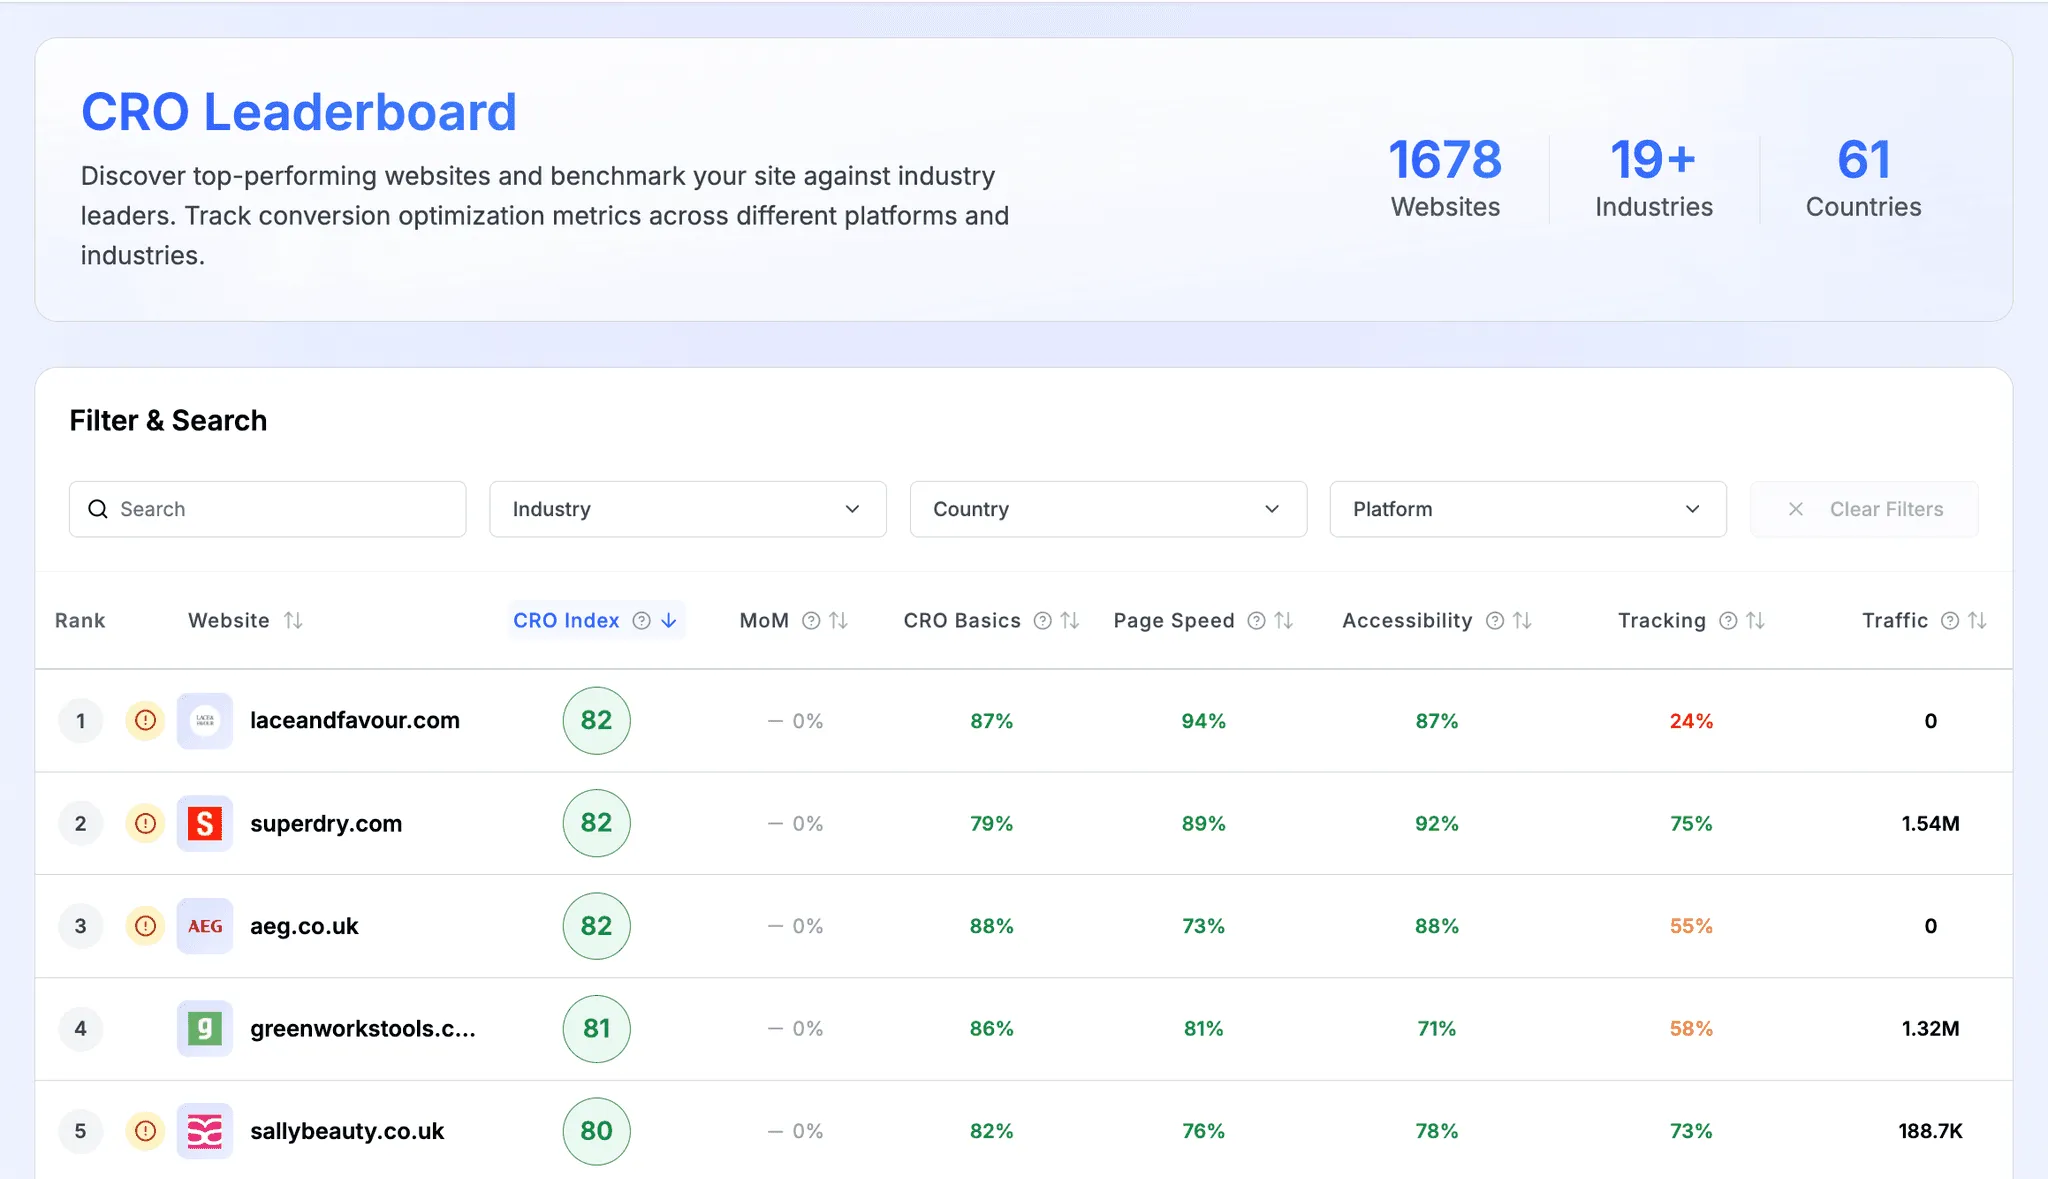The height and width of the screenshot is (1179, 2048).
Task: Open the red Superdry logo thumbnail
Action: (x=205, y=823)
